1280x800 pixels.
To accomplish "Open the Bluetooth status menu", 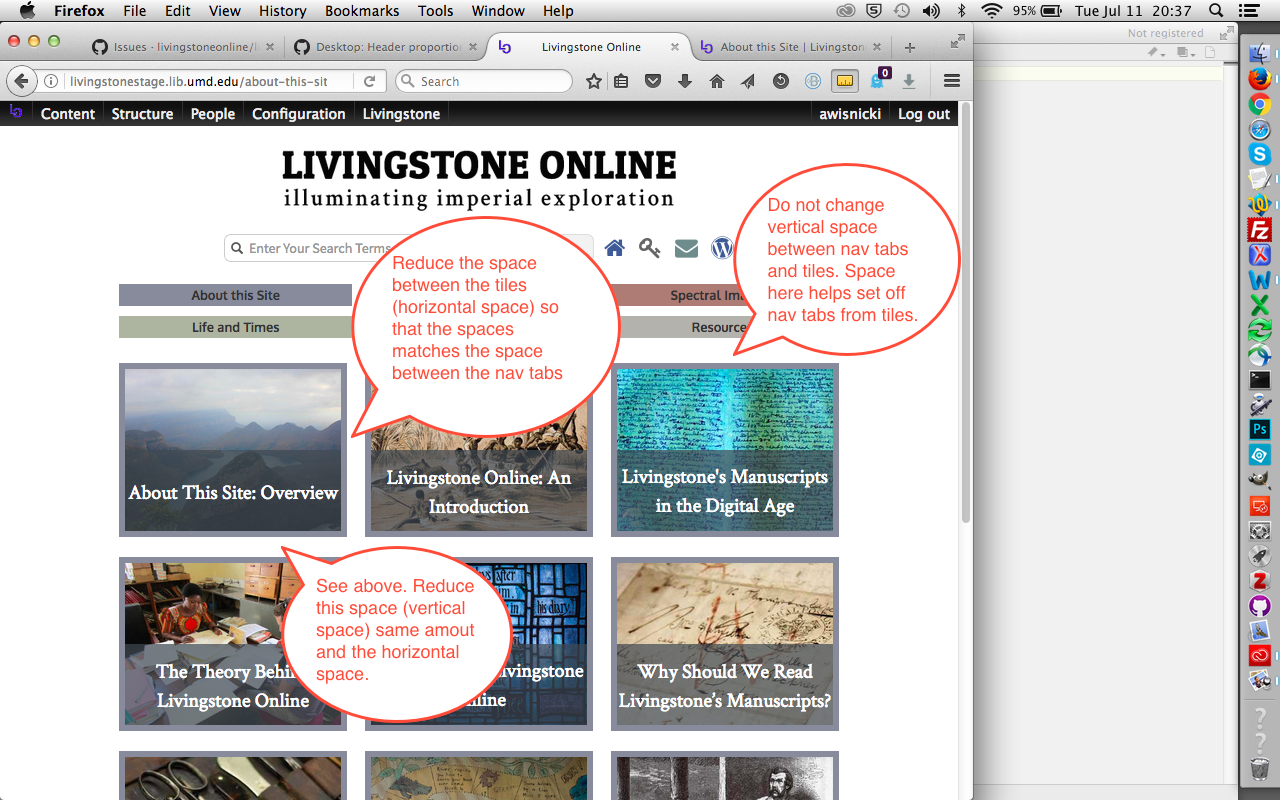I will (x=962, y=11).
